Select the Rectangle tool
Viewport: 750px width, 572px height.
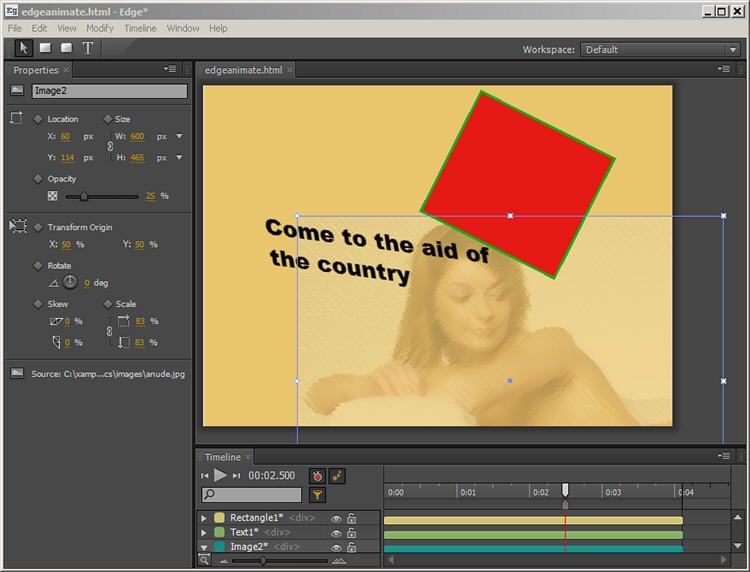(x=45, y=48)
